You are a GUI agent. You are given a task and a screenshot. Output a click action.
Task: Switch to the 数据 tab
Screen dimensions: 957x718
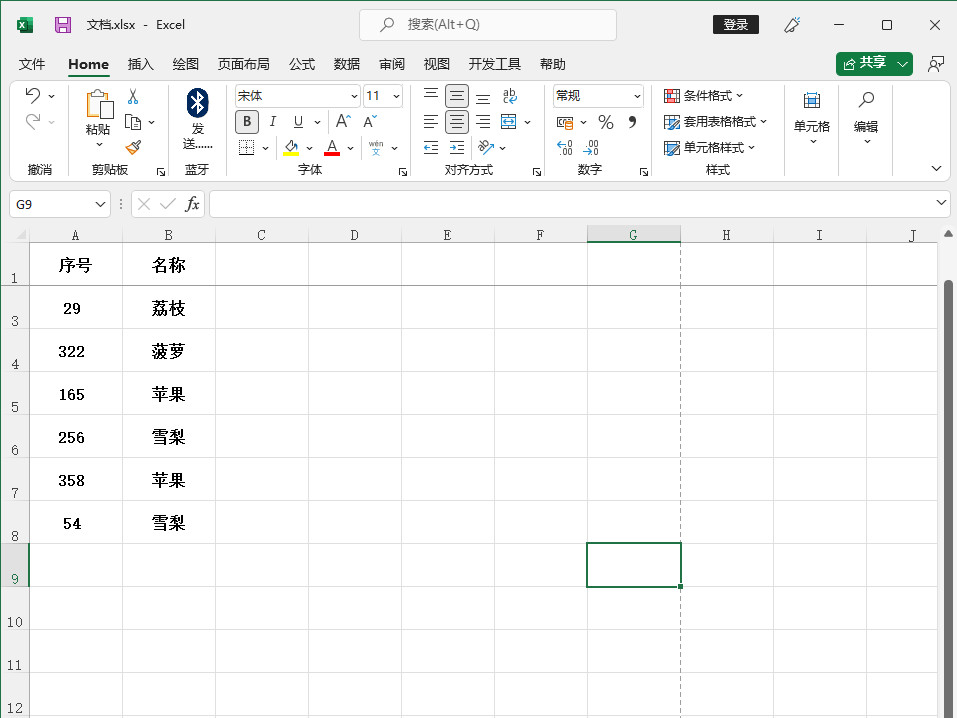(x=347, y=64)
